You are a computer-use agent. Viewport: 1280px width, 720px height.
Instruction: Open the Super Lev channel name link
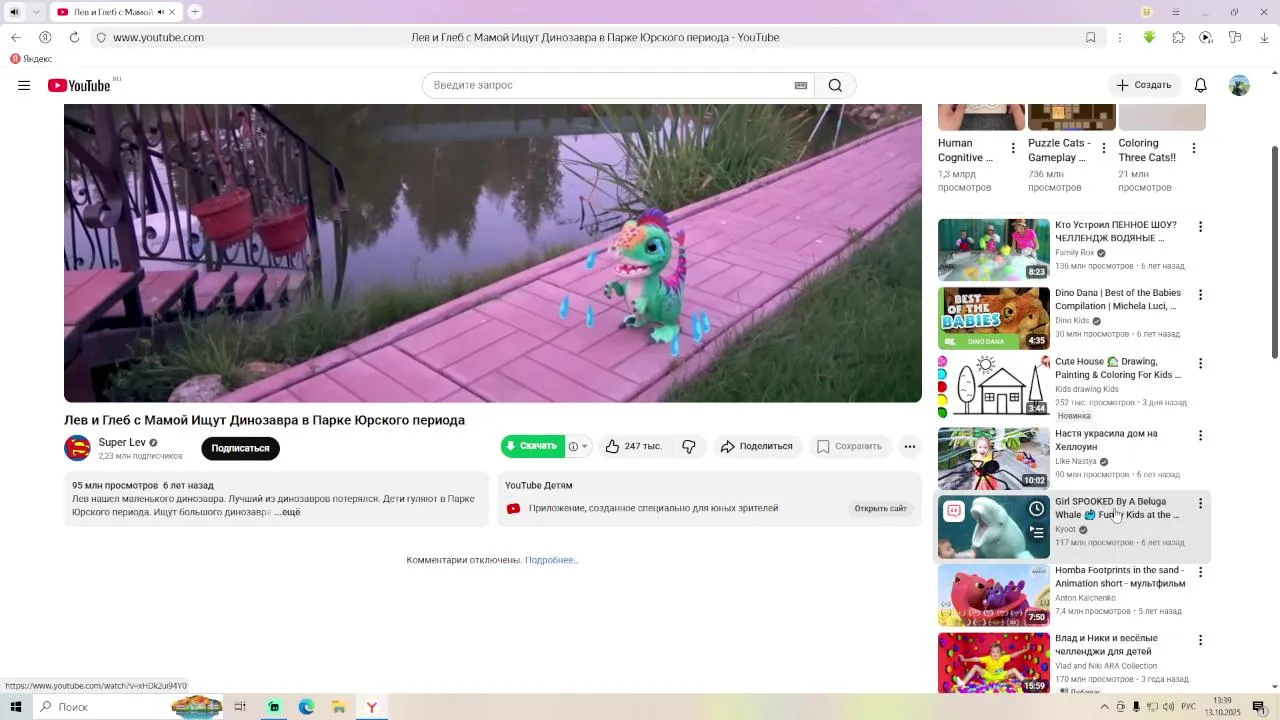click(x=122, y=442)
